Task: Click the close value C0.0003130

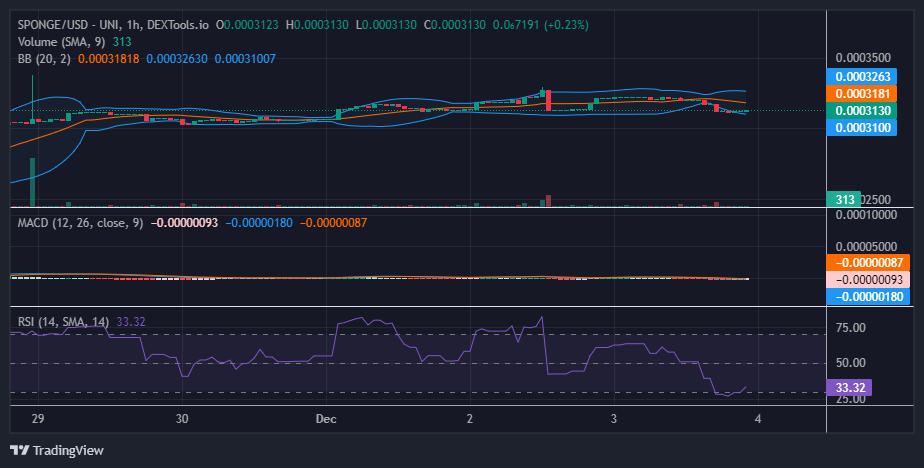Action: click(x=454, y=25)
